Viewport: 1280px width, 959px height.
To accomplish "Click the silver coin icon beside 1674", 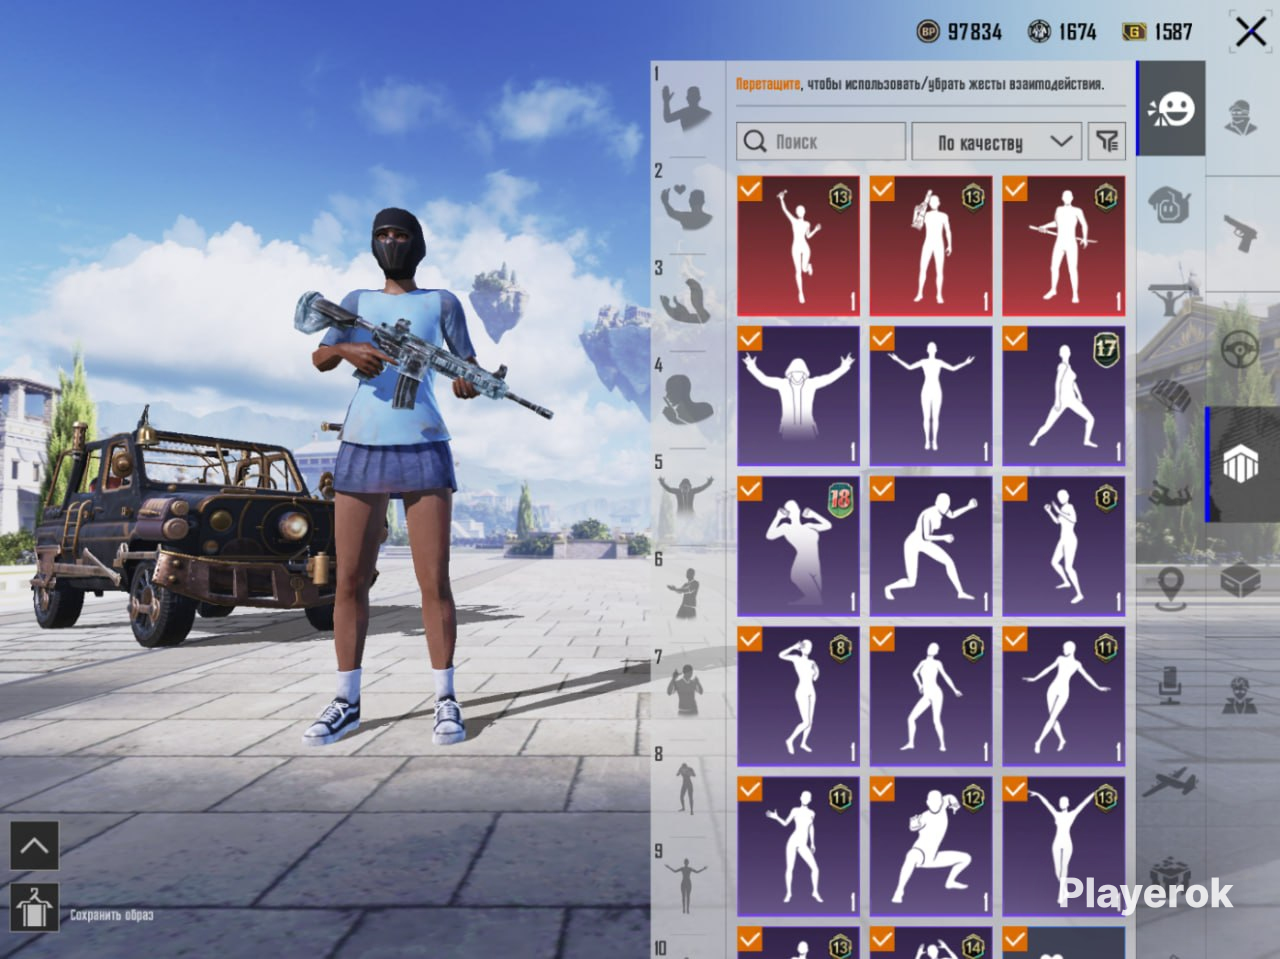I will coord(1039,32).
